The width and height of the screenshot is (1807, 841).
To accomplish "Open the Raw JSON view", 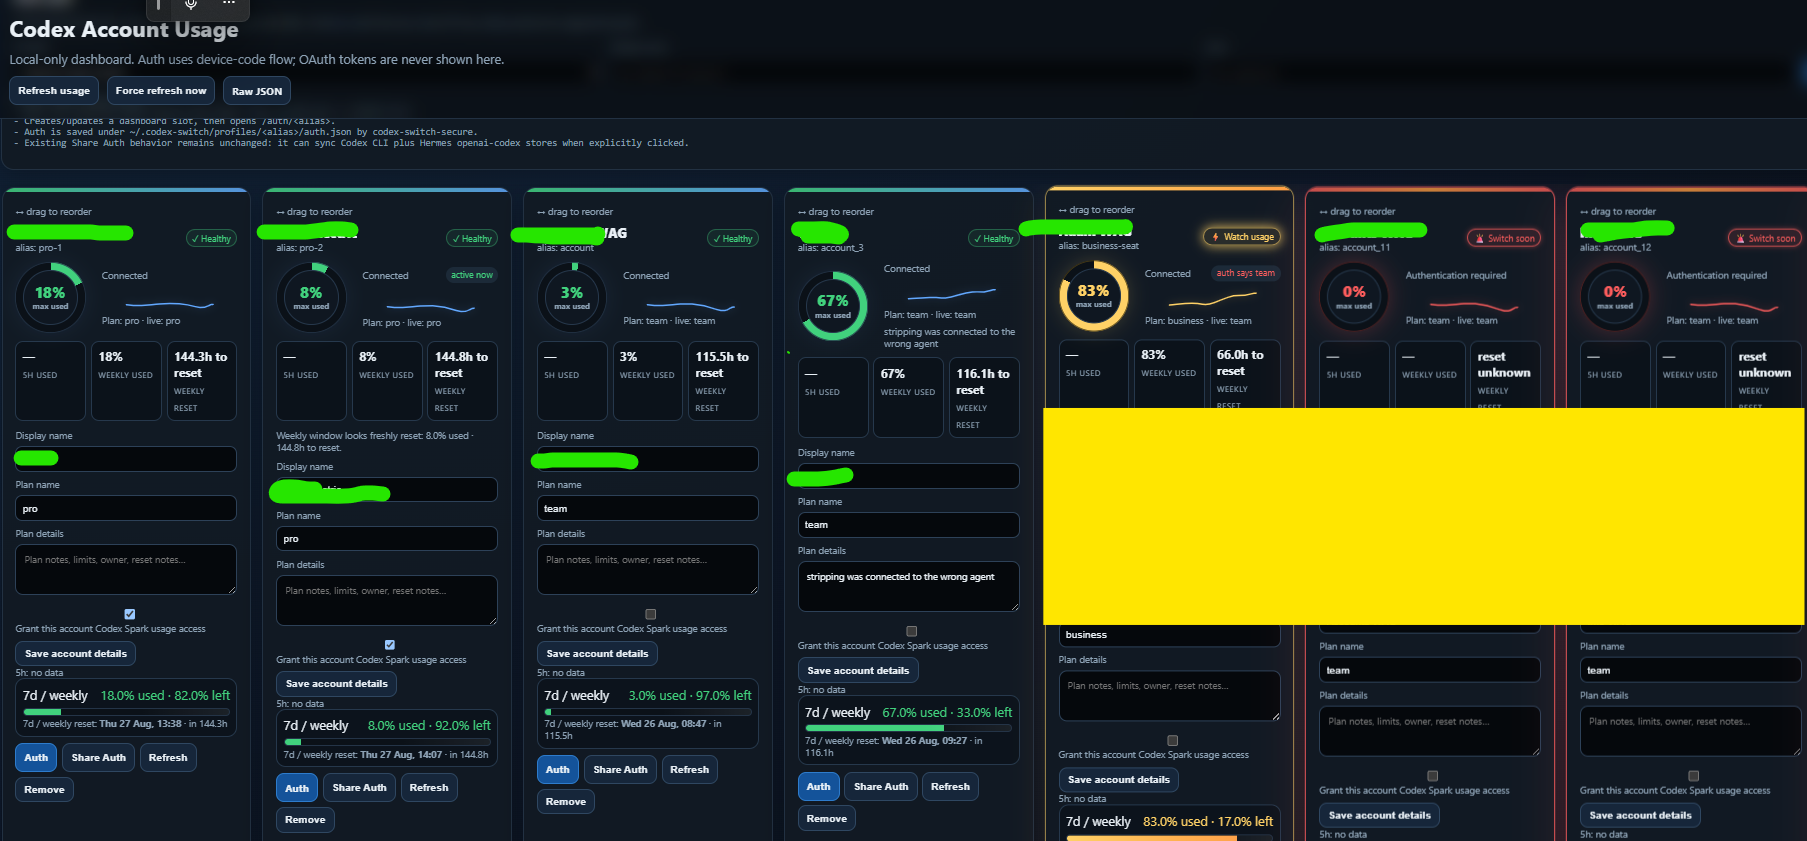I will coord(257,91).
